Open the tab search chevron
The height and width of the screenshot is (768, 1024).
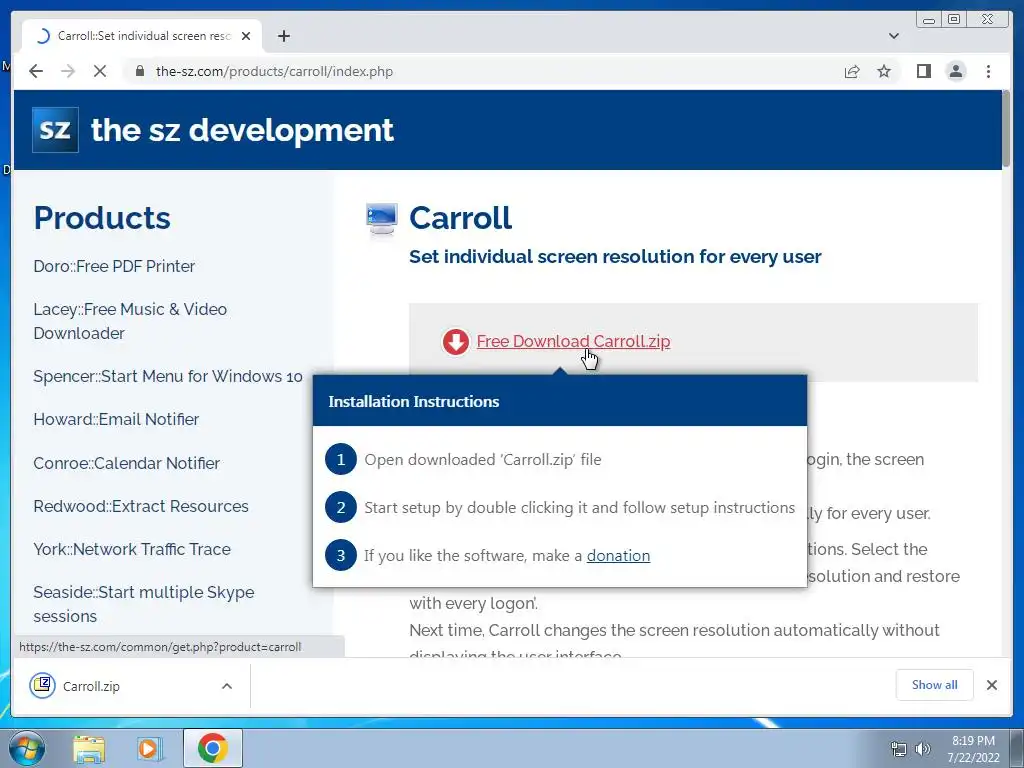pyautogui.click(x=893, y=36)
